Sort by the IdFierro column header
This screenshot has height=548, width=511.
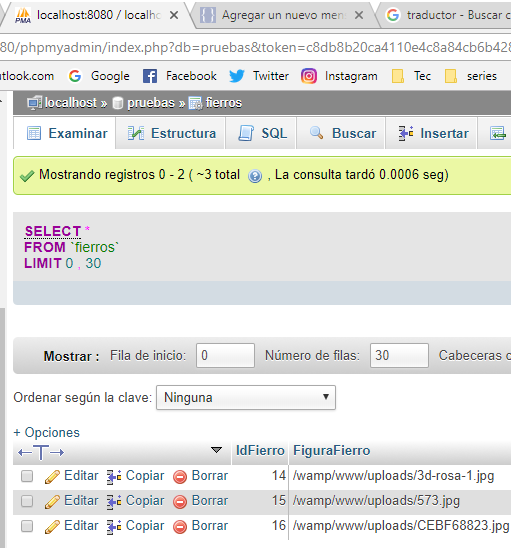click(x=260, y=450)
